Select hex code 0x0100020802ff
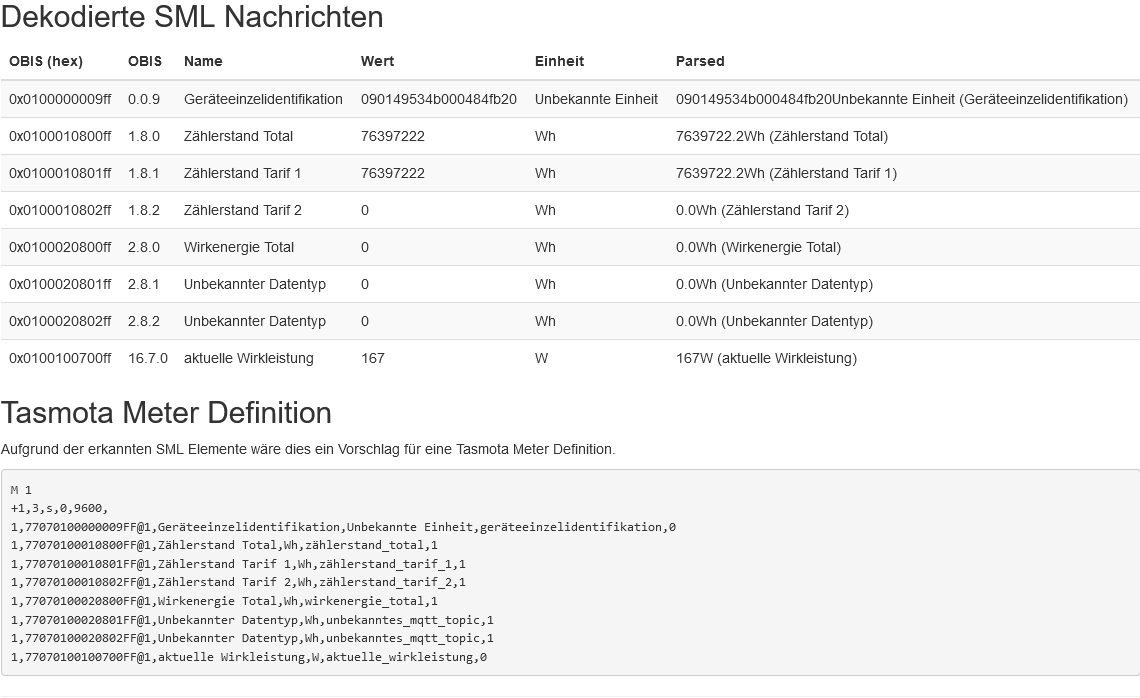This screenshot has width=1140, height=698. pos(60,321)
